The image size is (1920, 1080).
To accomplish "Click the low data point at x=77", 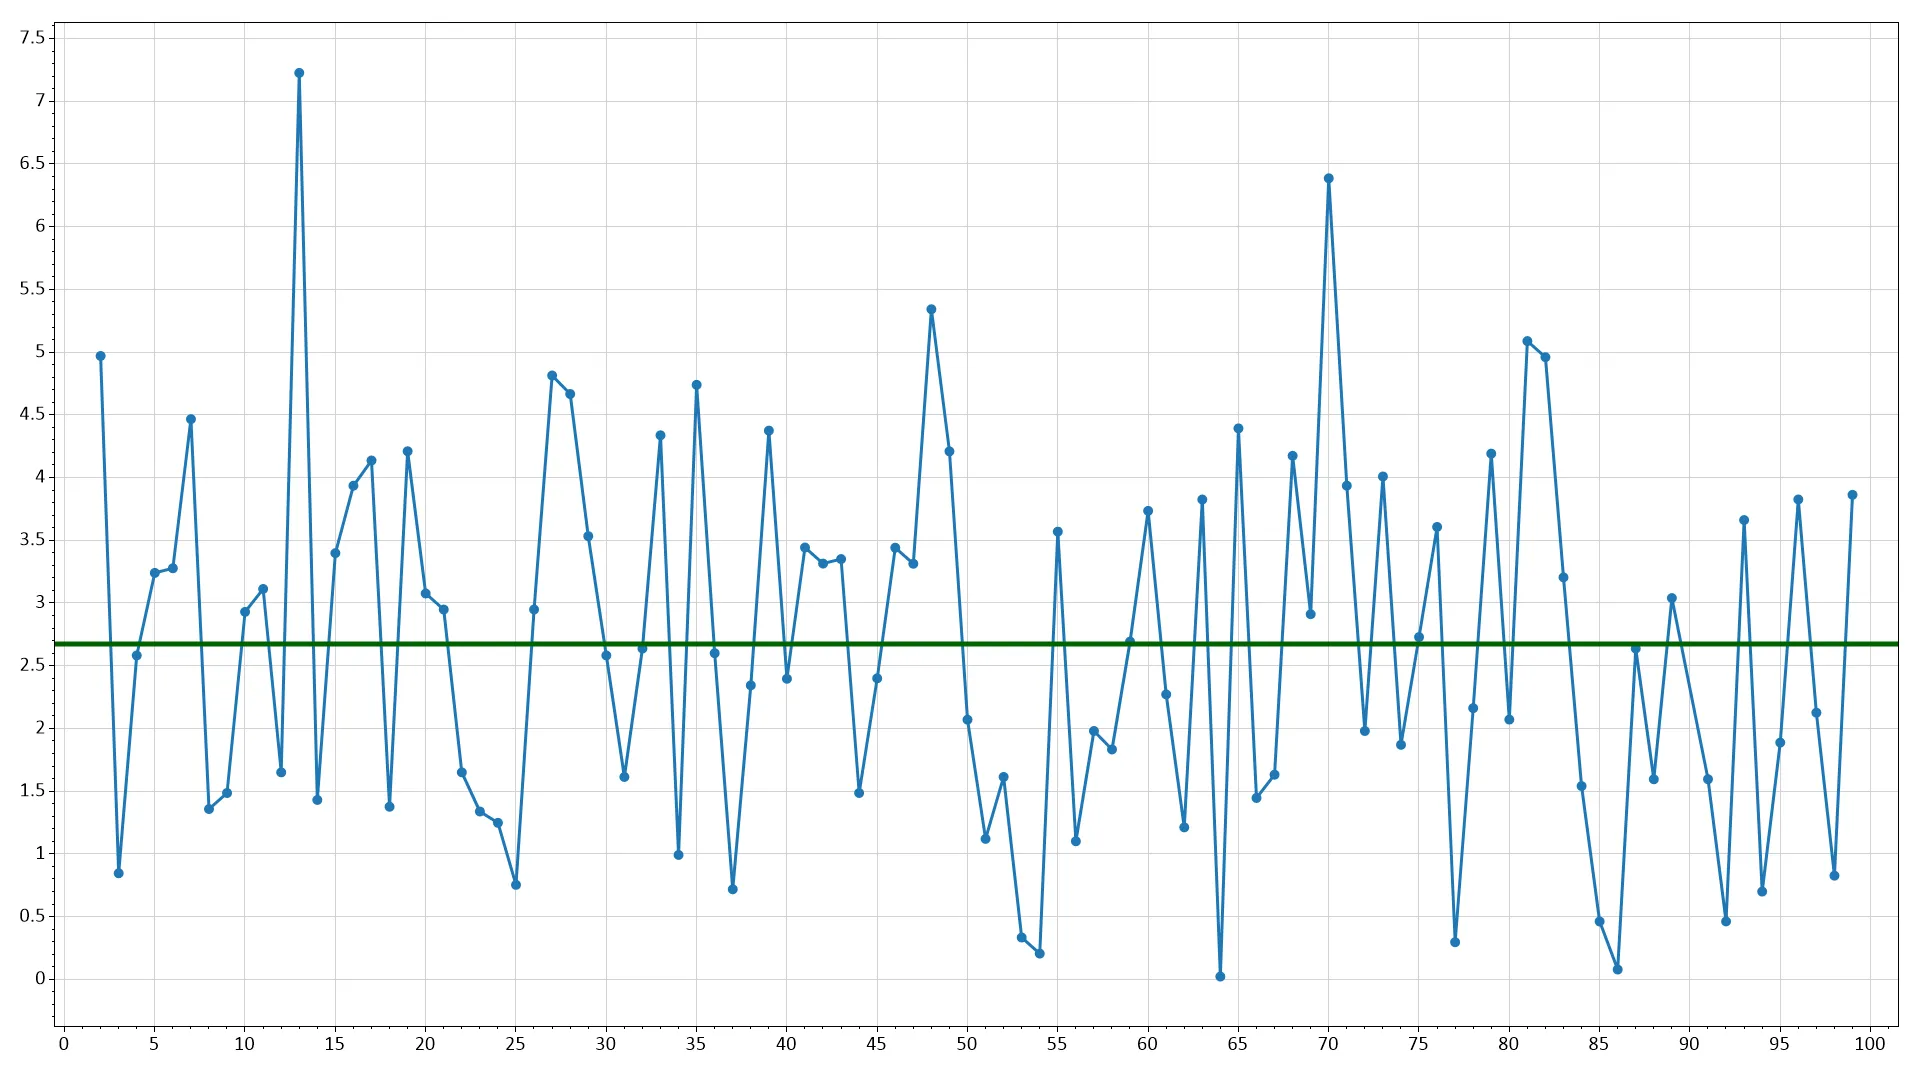I will point(1455,942).
